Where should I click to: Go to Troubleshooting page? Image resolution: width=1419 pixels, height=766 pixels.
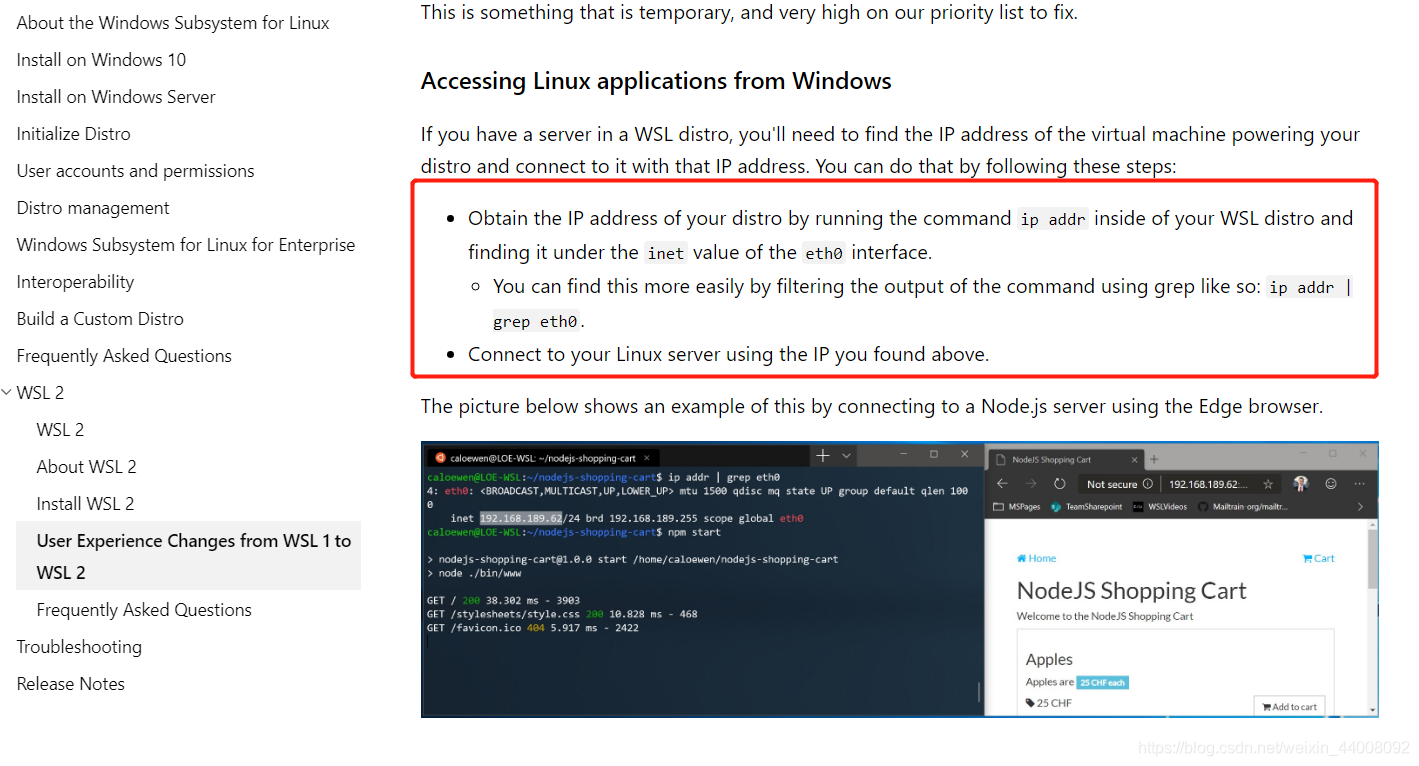[79, 647]
